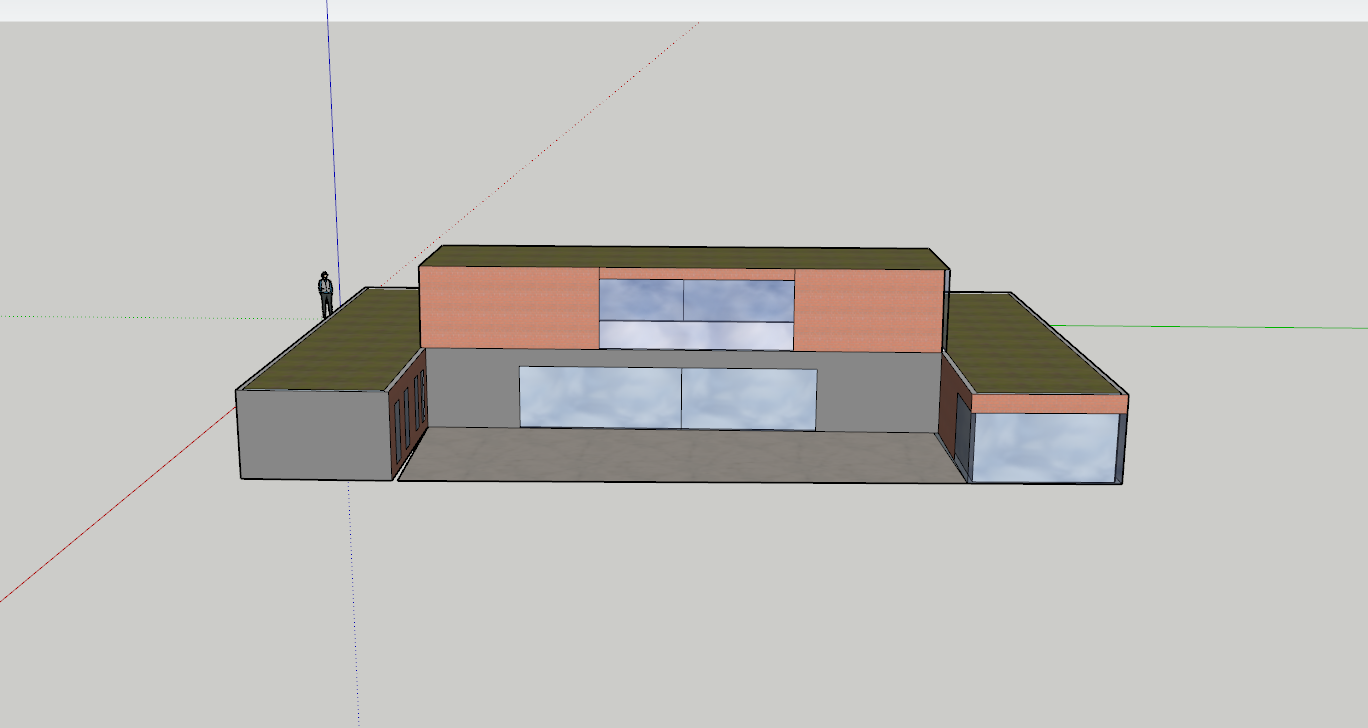Click the upper floor's top-right window pane
The height and width of the screenshot is (728, 1368).
tap(738, 300)
